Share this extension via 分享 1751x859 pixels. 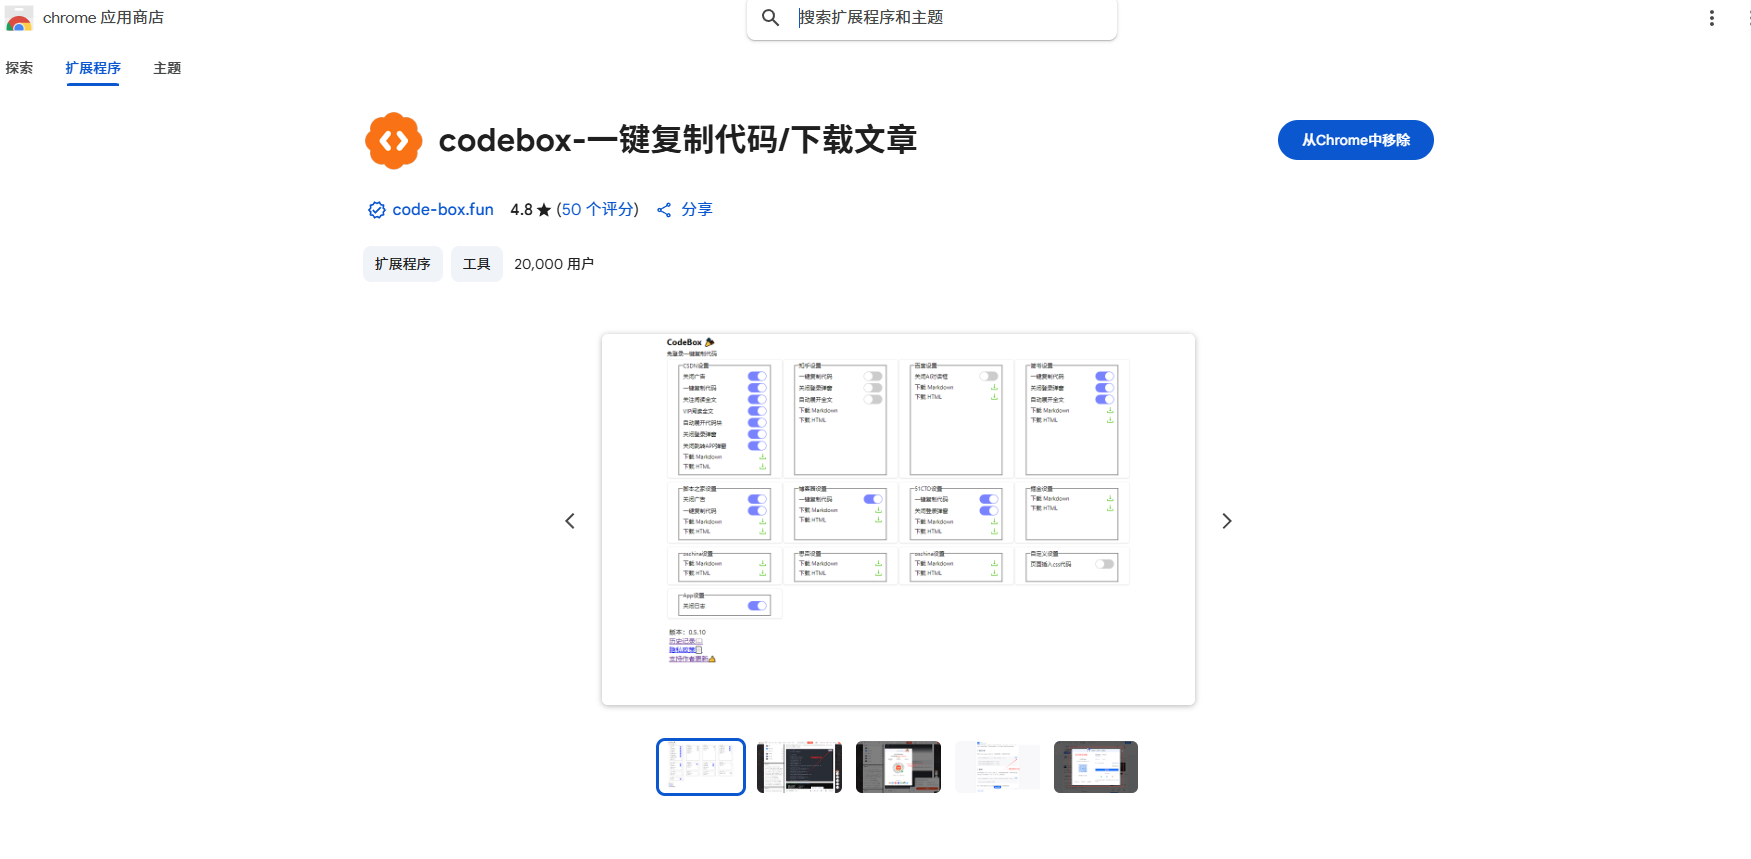coord(685,210)
